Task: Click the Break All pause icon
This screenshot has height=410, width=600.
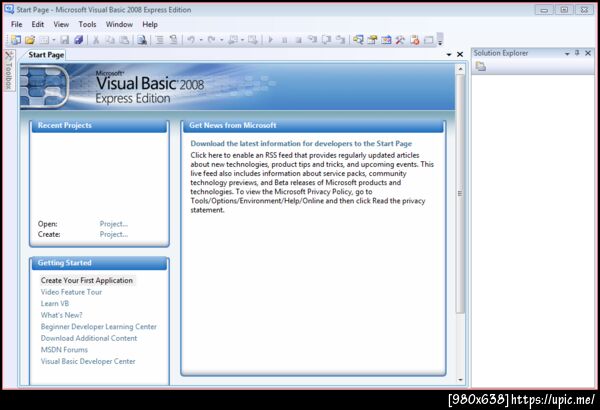Action: coord(284,40)
